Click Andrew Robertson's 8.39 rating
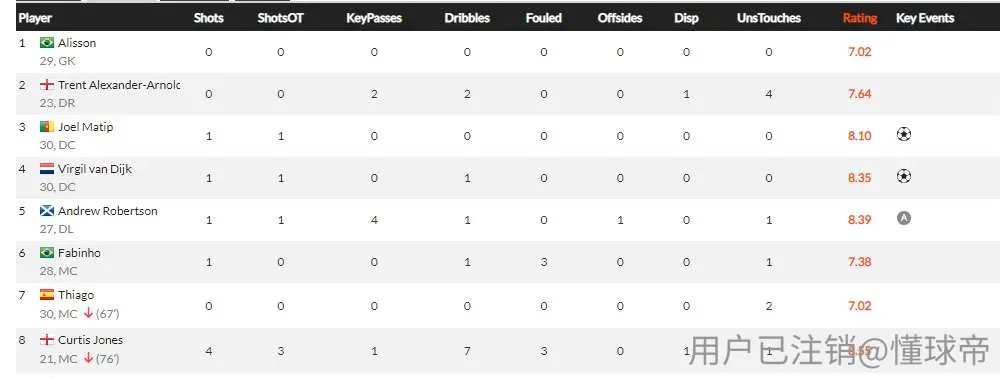This screenshot has width=1001, height=379. (859, 219)
